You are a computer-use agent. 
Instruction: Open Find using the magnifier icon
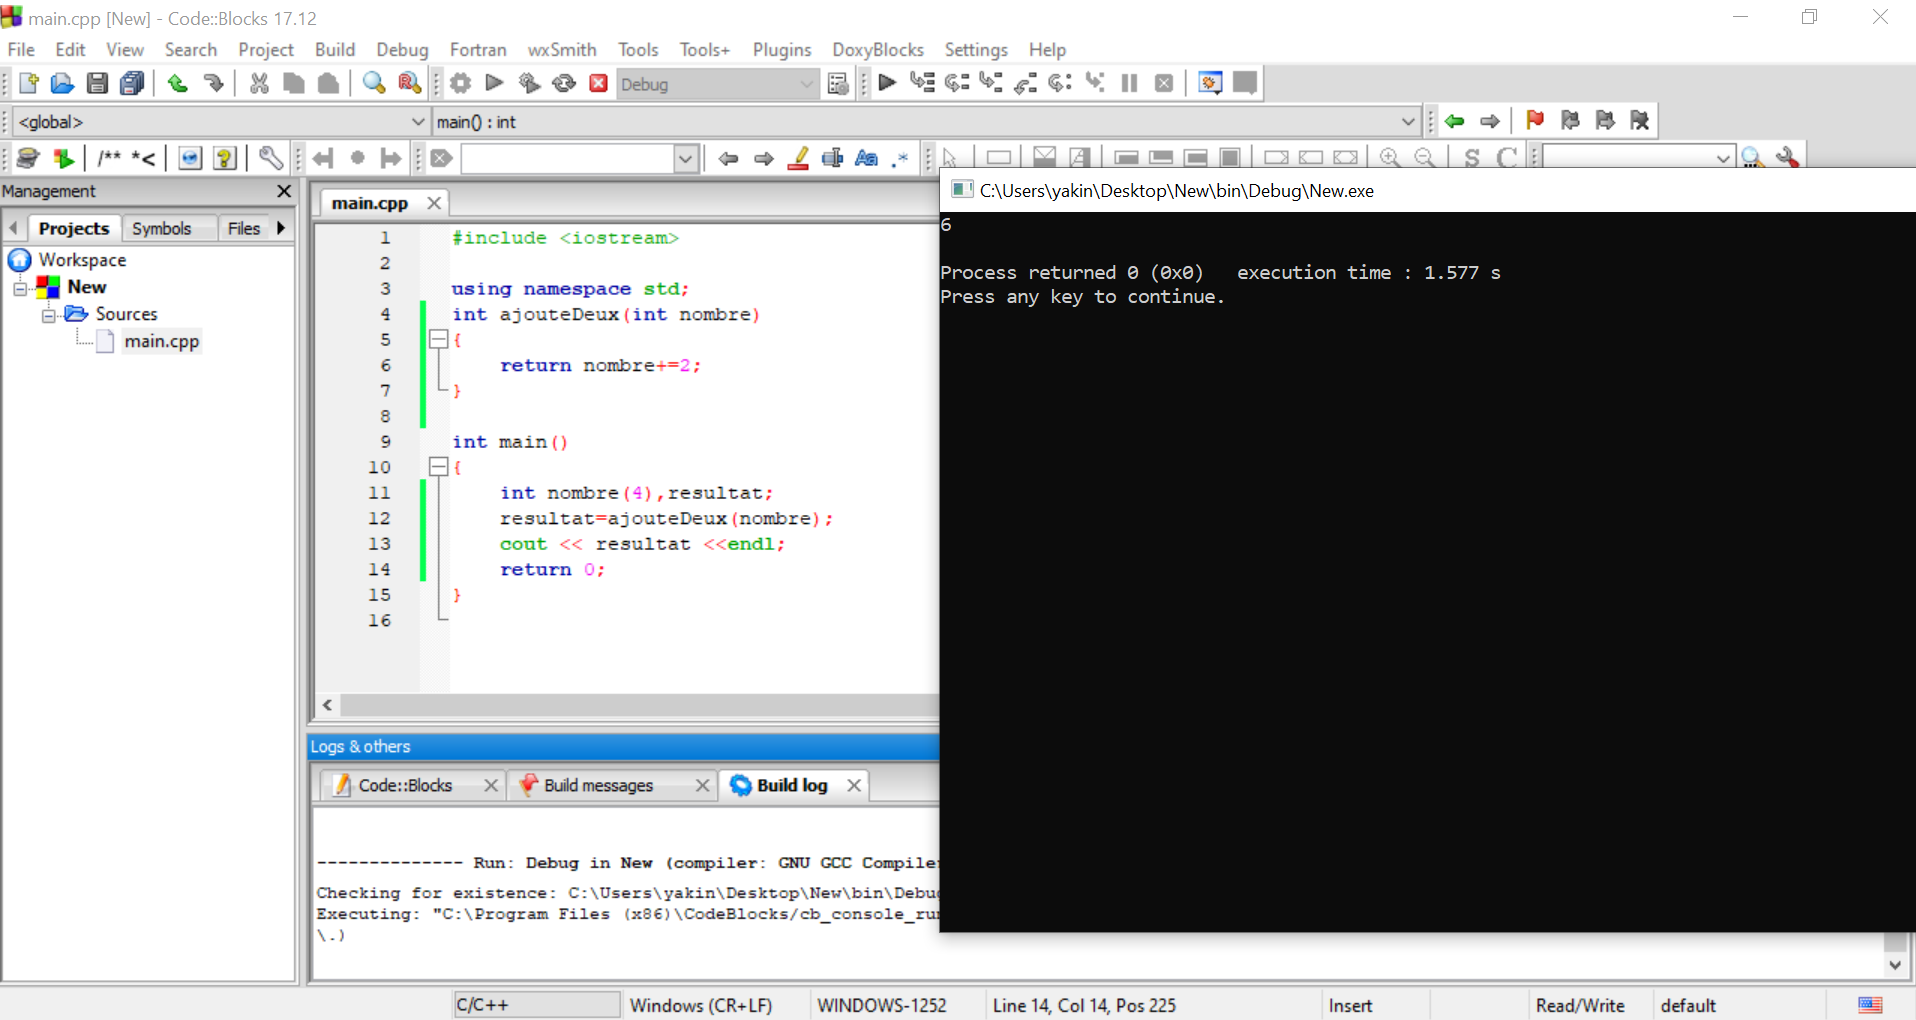[373, 83]
